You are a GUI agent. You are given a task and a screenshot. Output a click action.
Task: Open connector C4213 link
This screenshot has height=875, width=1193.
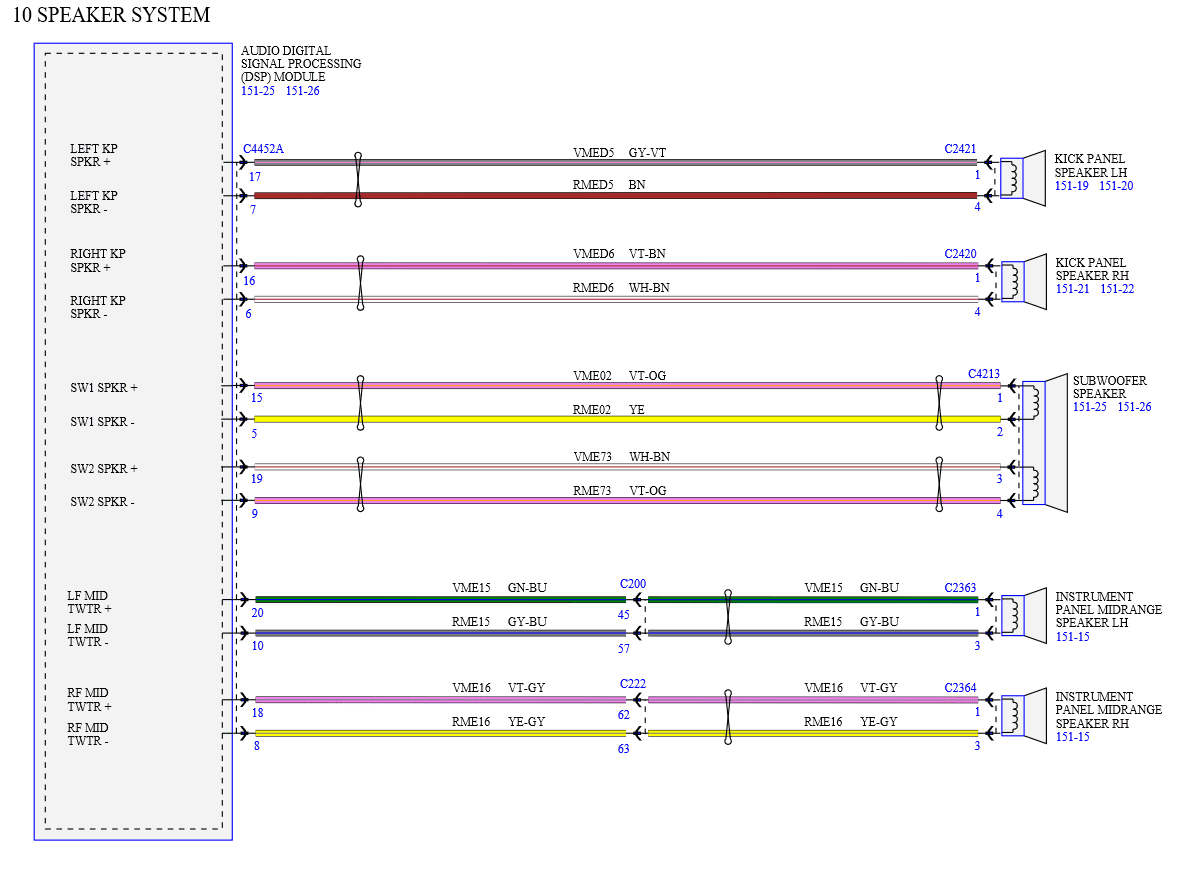tap(984, 374)
